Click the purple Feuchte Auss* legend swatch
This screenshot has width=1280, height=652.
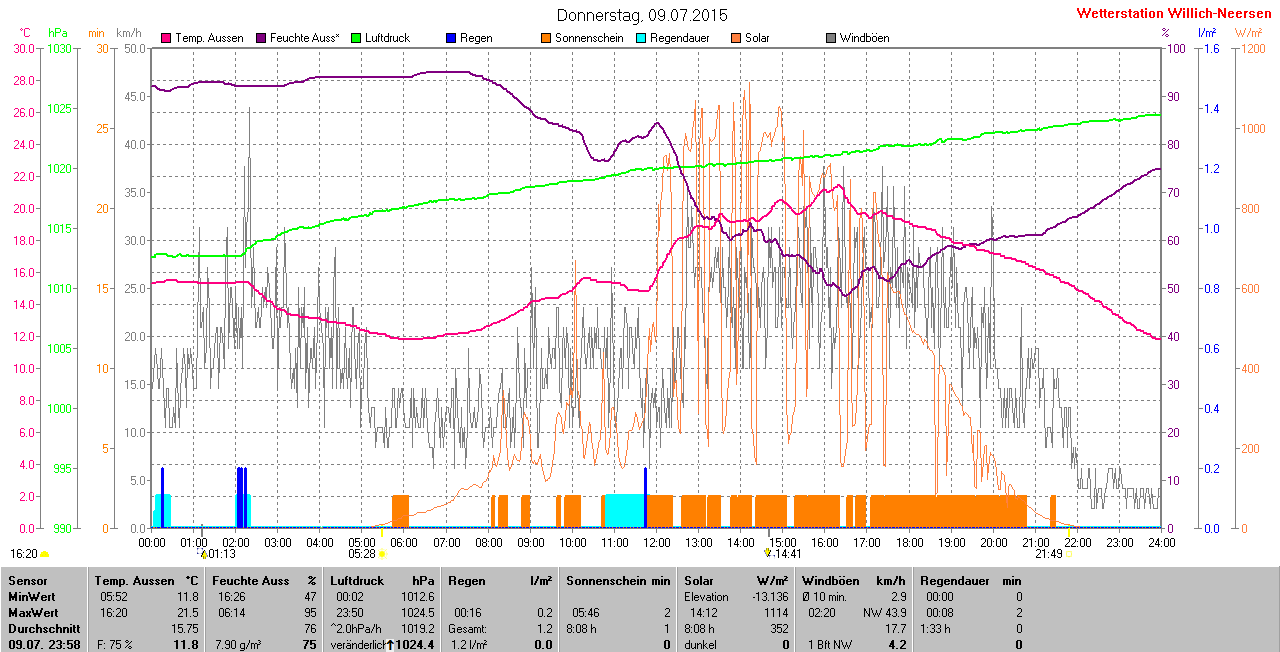[x=261, y=38]
